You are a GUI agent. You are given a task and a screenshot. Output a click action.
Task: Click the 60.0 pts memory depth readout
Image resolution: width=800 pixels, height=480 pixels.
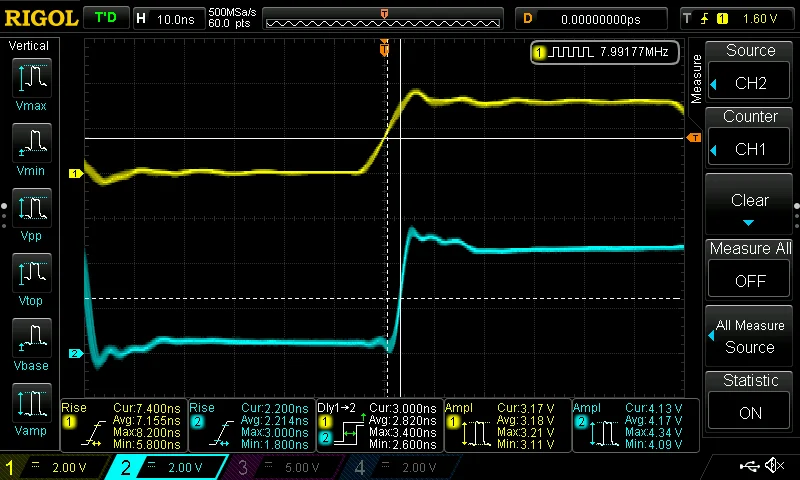[229, 23]
